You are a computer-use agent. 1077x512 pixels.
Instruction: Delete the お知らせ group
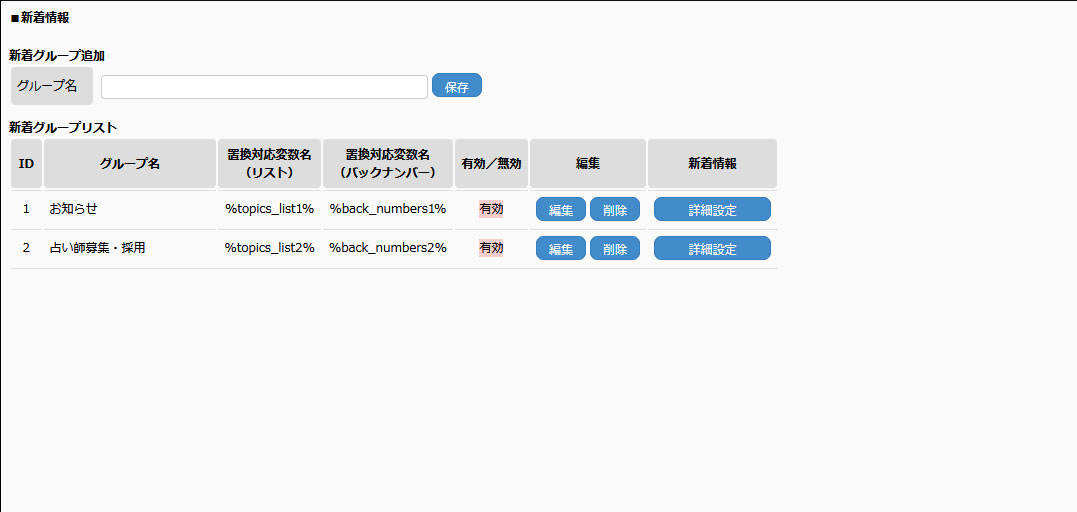614,210
